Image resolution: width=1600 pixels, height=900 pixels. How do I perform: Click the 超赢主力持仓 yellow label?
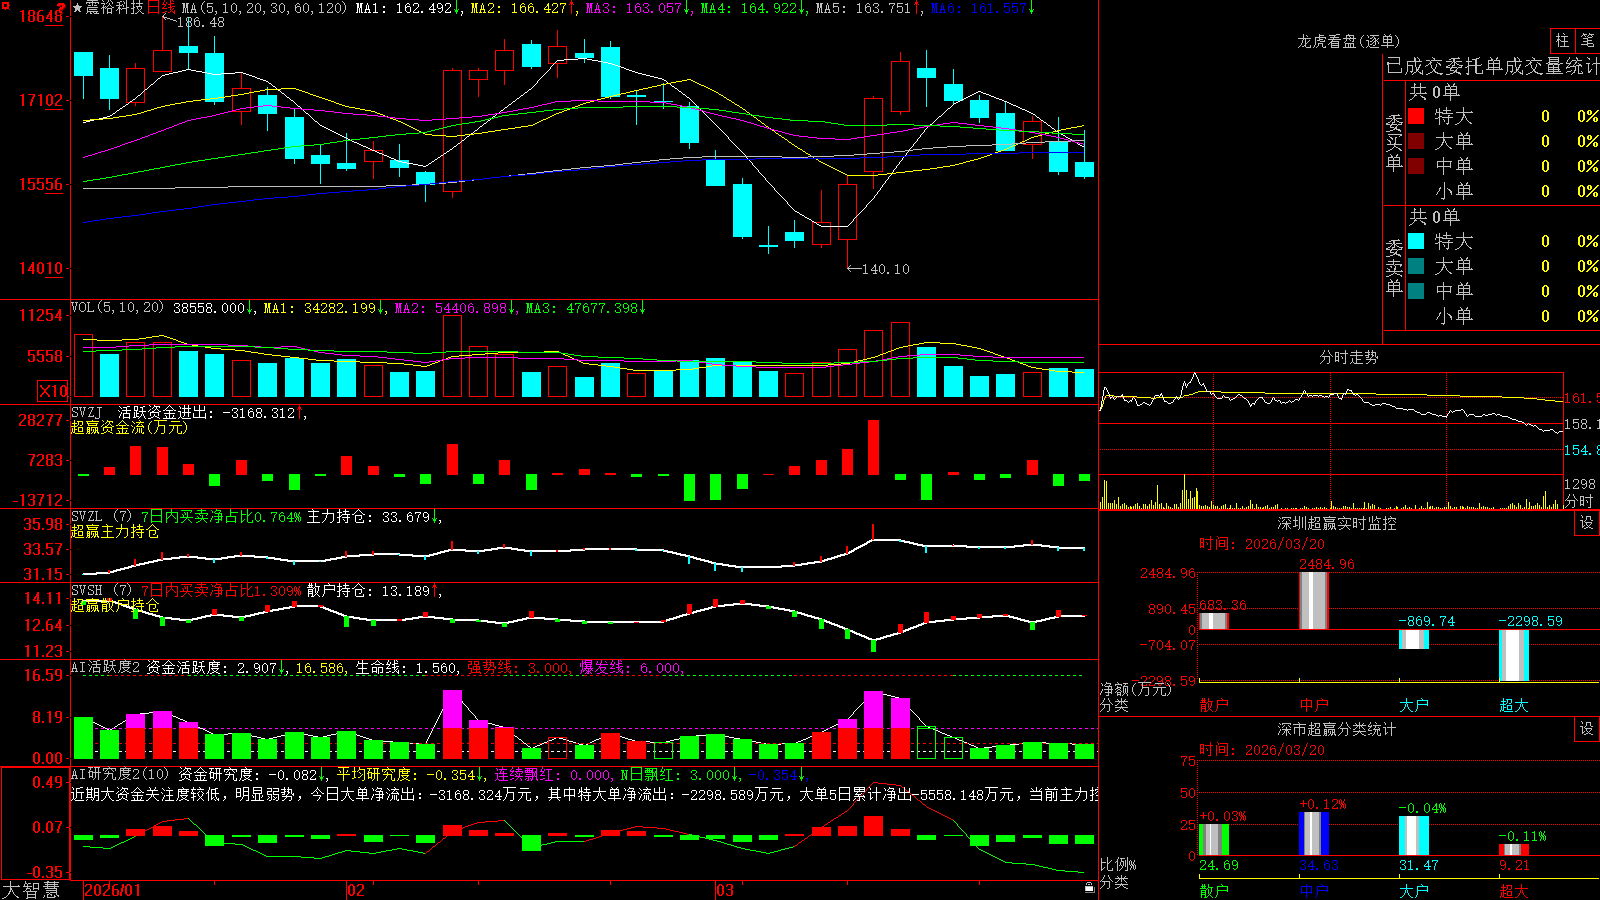click(115, 532)
